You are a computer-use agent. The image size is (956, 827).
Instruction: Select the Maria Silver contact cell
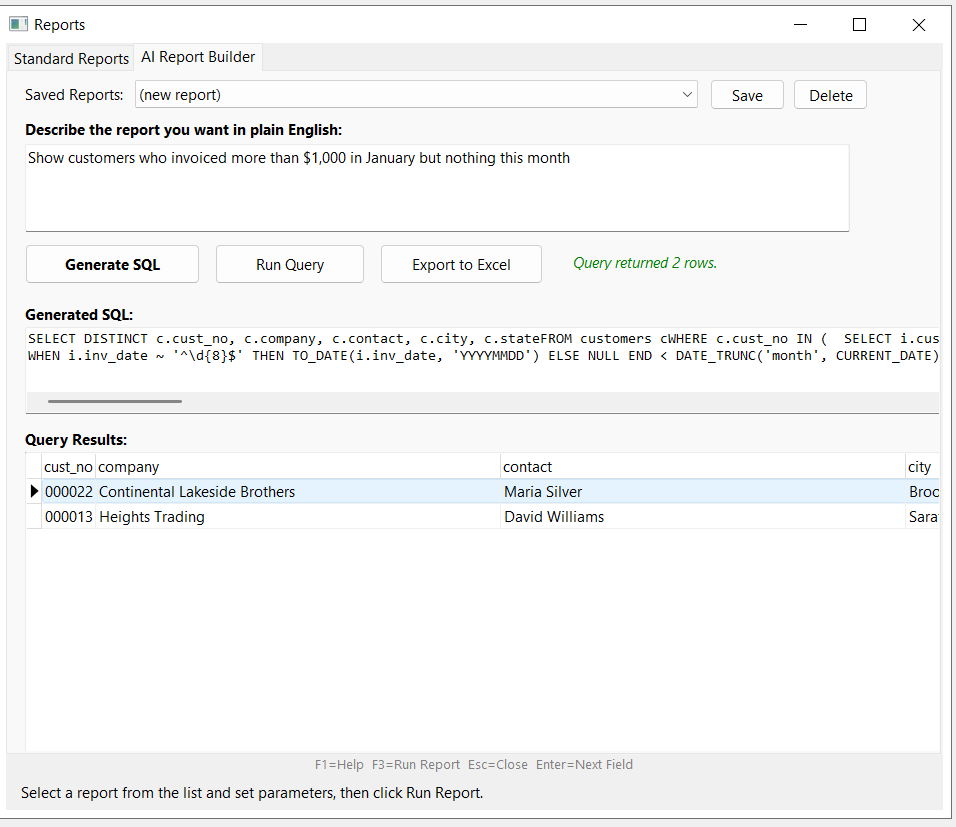click(543, 491)
